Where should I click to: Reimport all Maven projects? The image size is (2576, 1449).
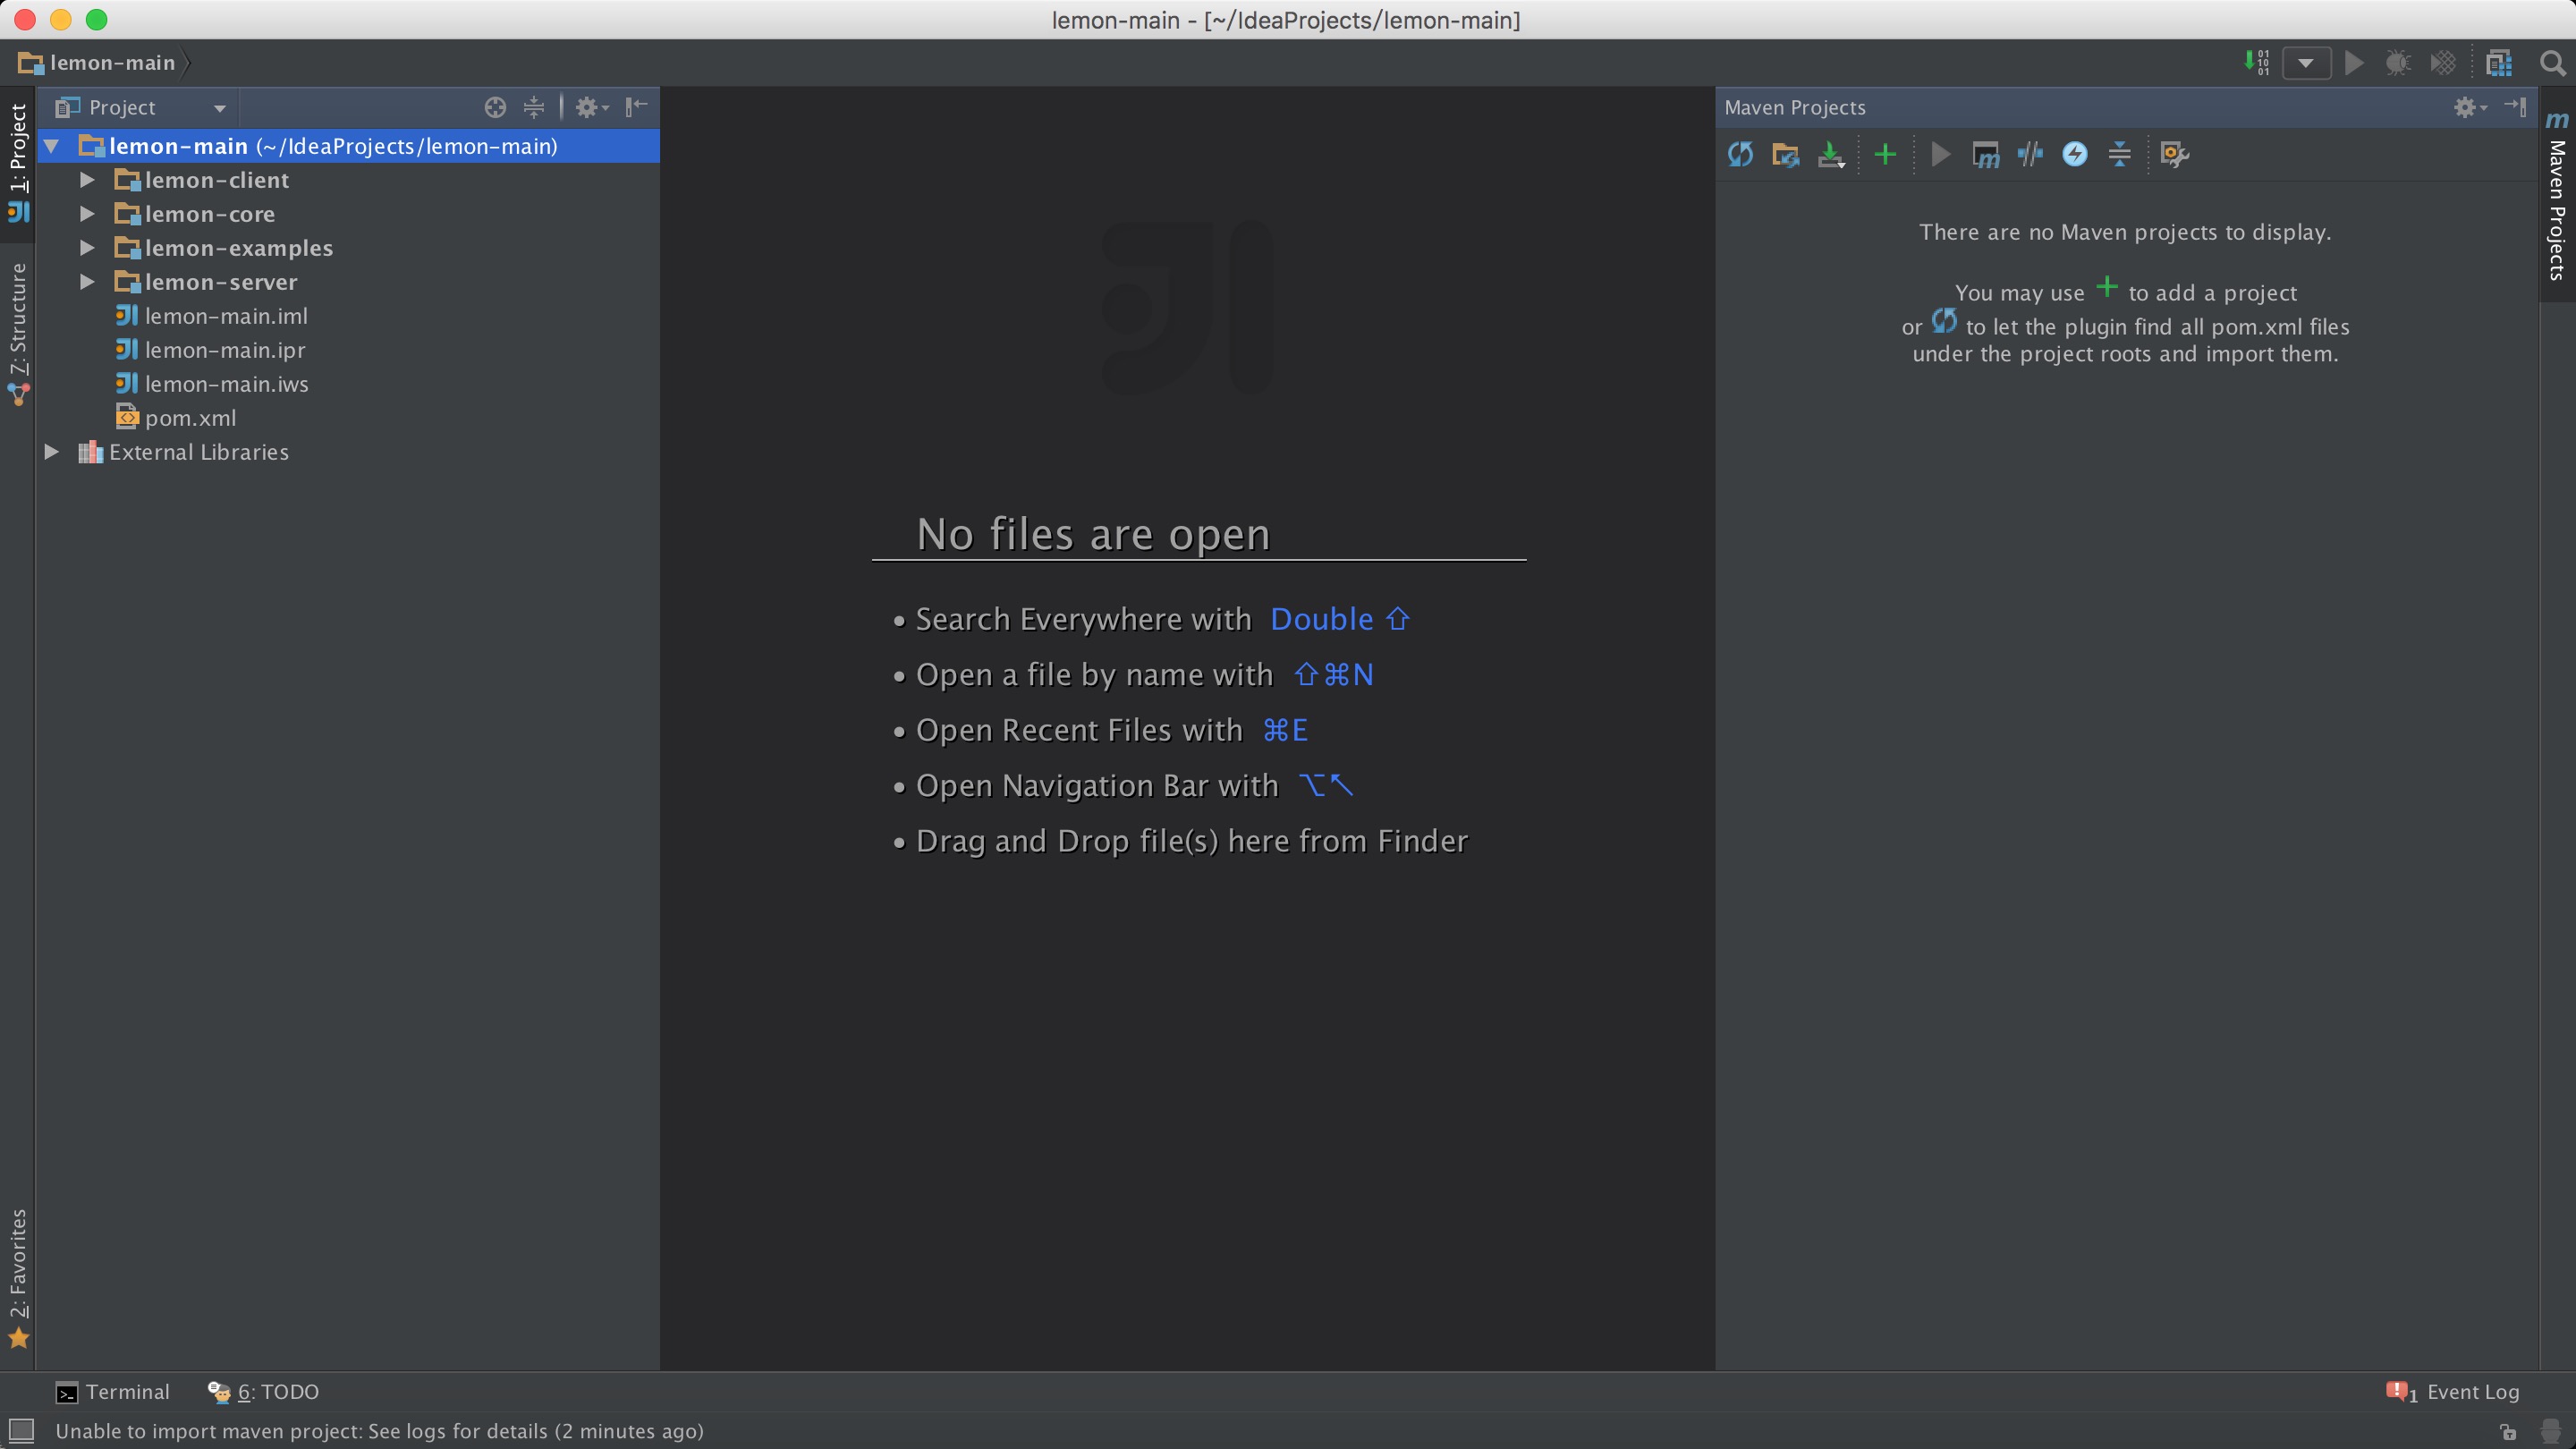tap(1740, 154)
